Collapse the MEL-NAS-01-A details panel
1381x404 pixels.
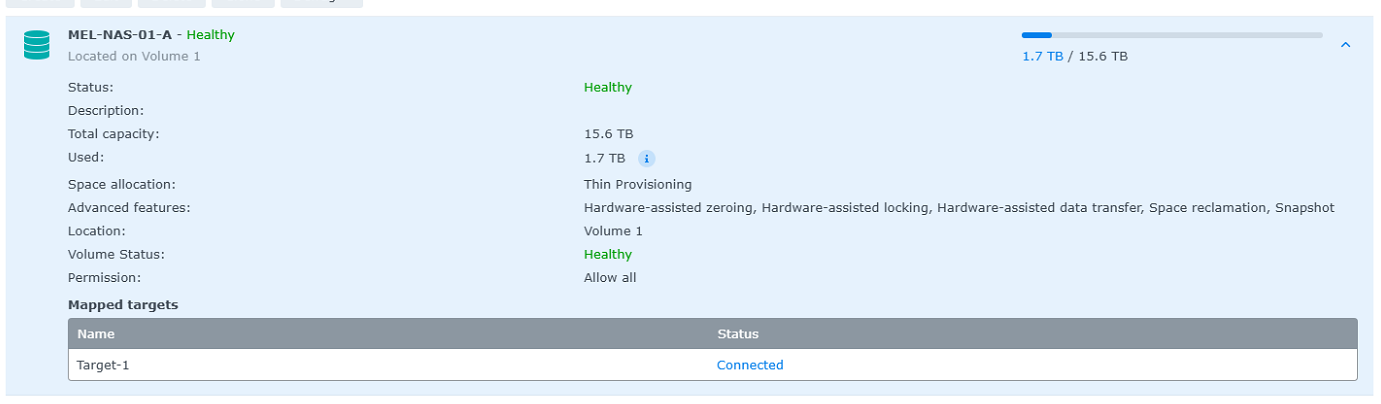click(1345, 45)
